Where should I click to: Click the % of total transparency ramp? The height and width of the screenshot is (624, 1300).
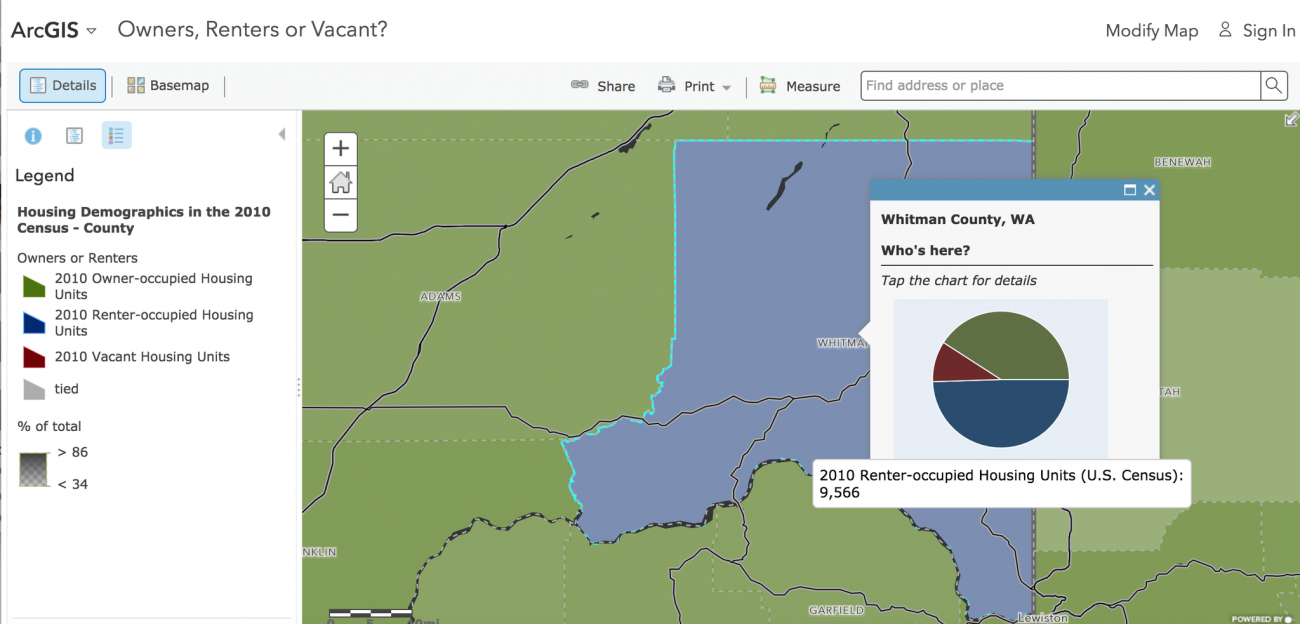pos(33,469)
